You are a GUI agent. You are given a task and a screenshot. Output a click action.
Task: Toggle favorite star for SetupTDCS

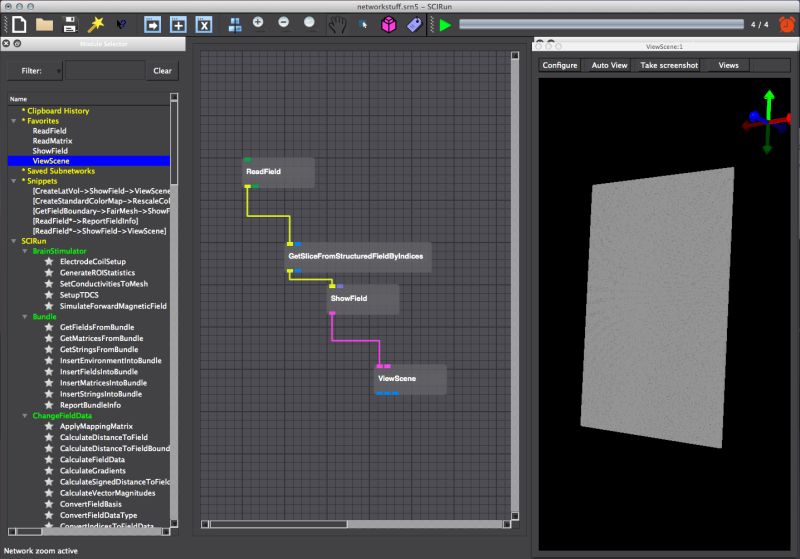click(x=49, y=295)
